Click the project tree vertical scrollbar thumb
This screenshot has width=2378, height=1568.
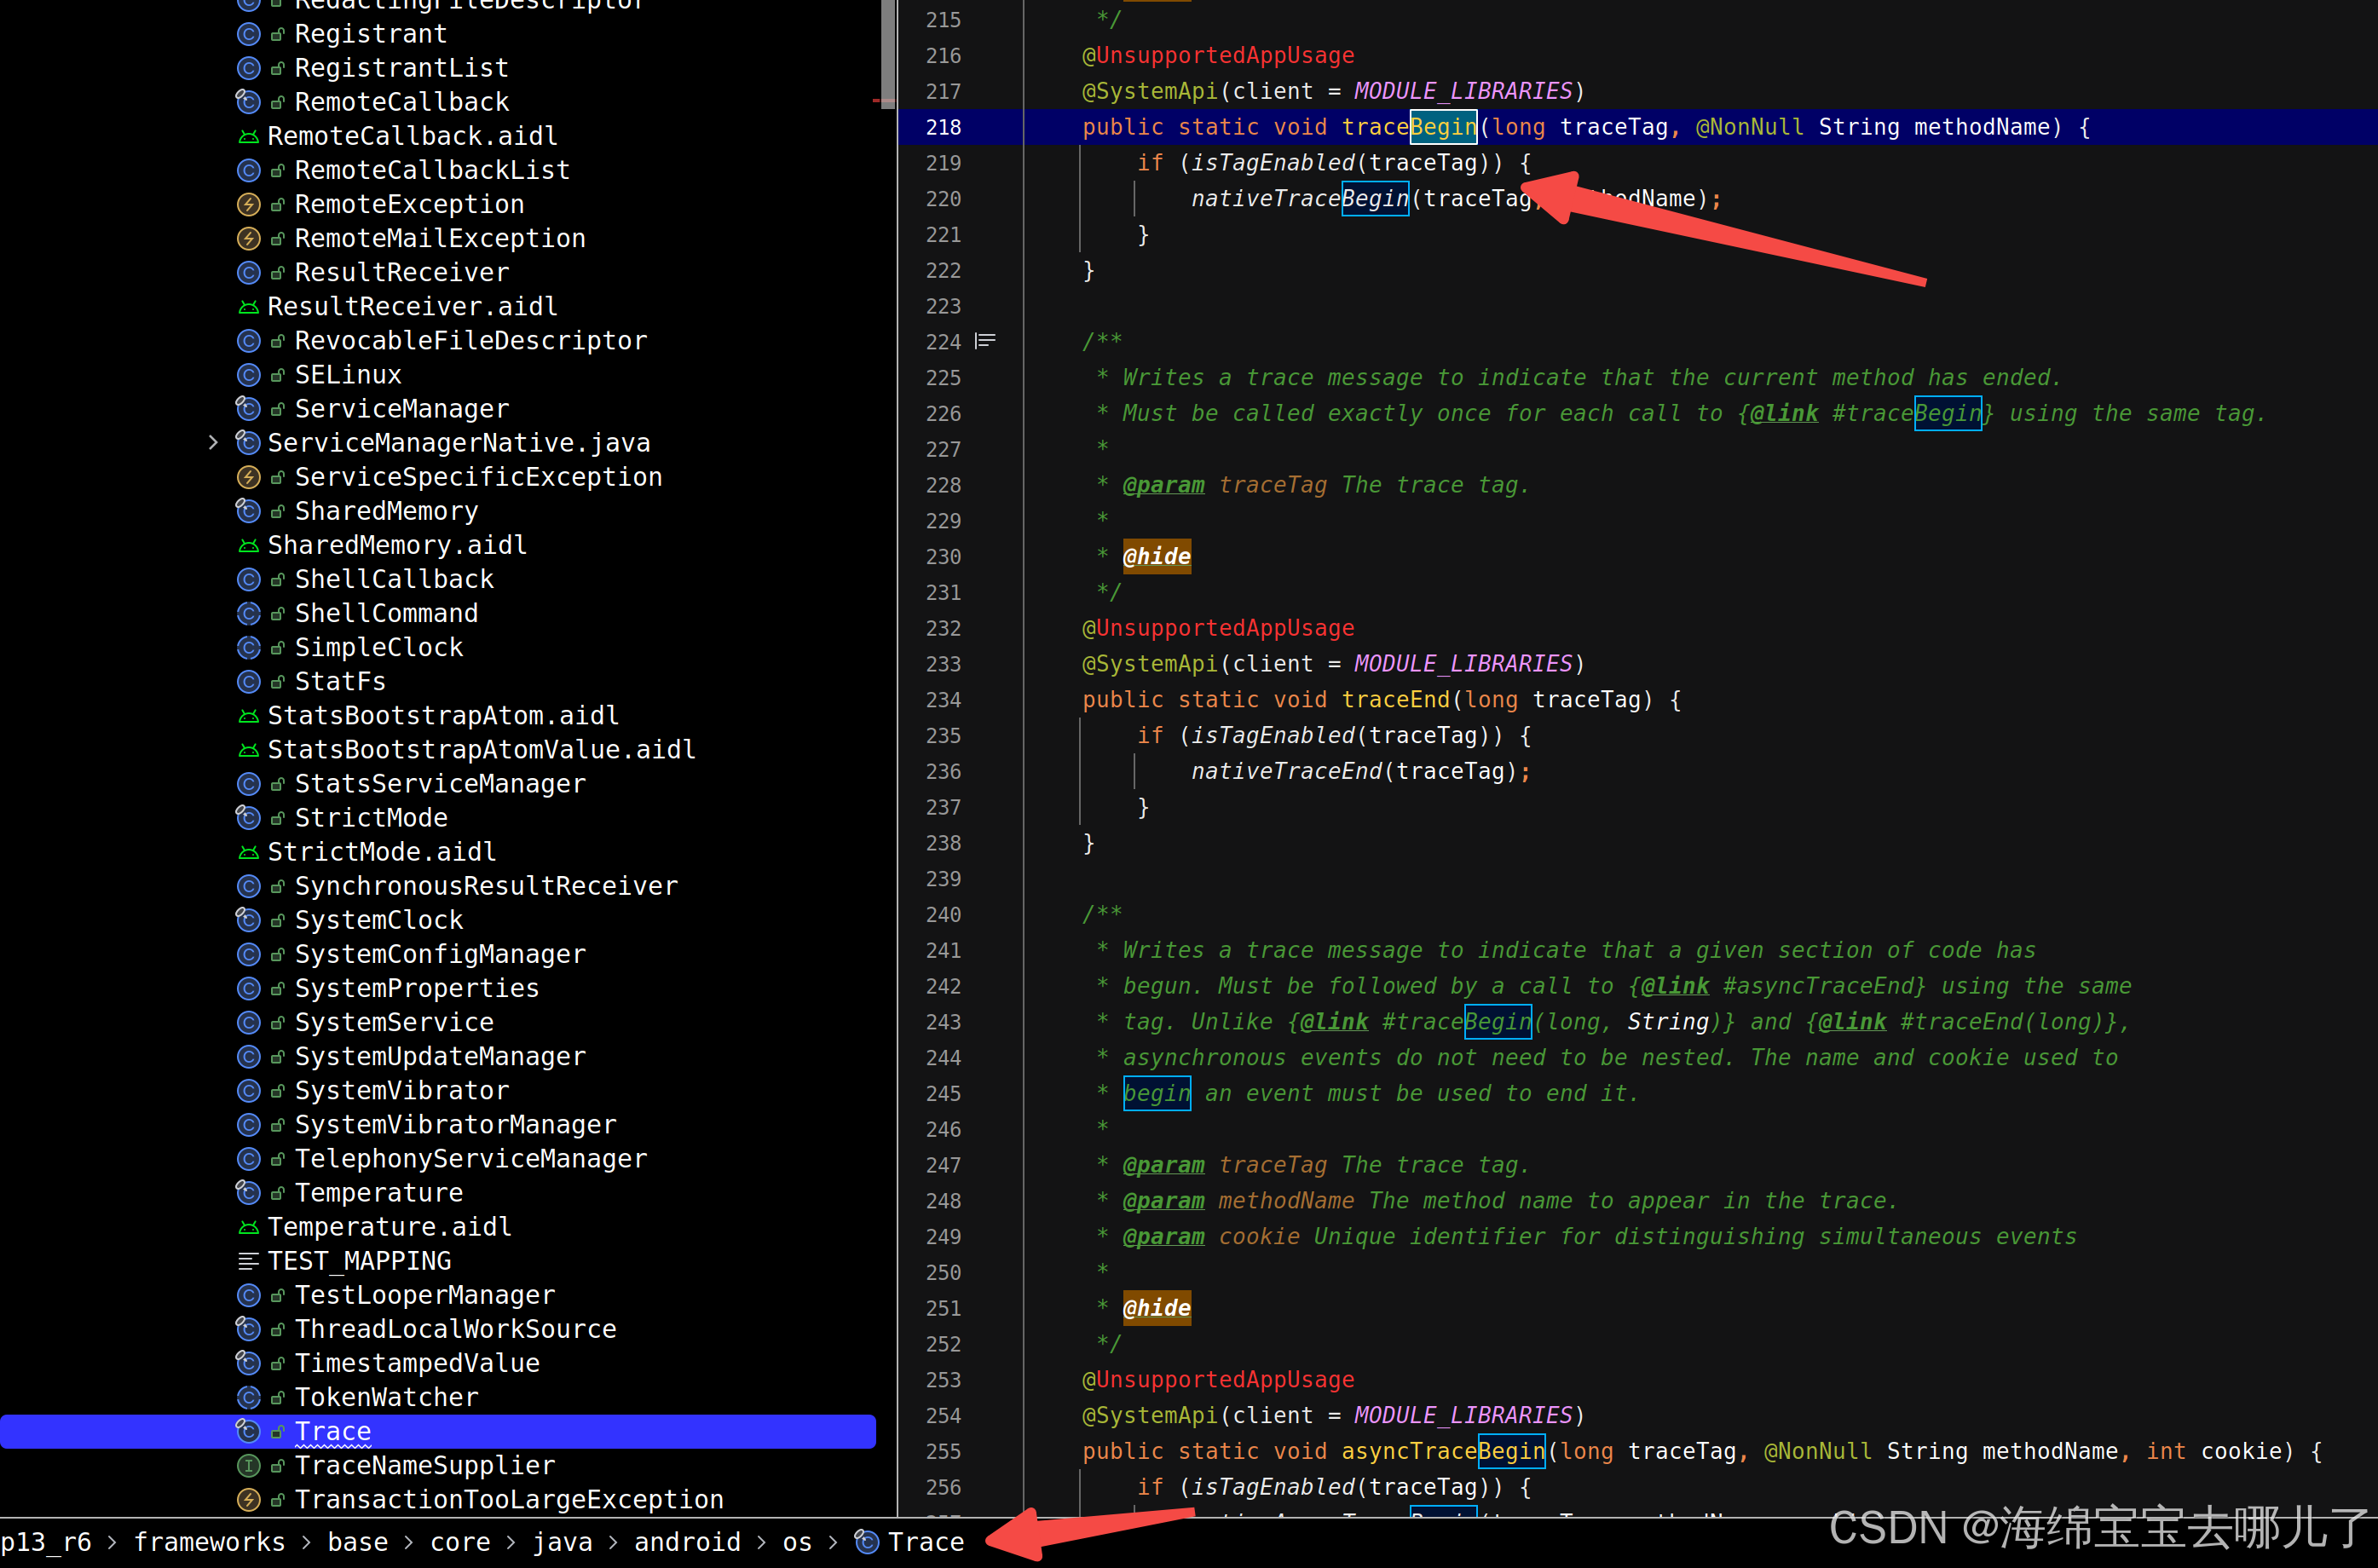point(888,50)
